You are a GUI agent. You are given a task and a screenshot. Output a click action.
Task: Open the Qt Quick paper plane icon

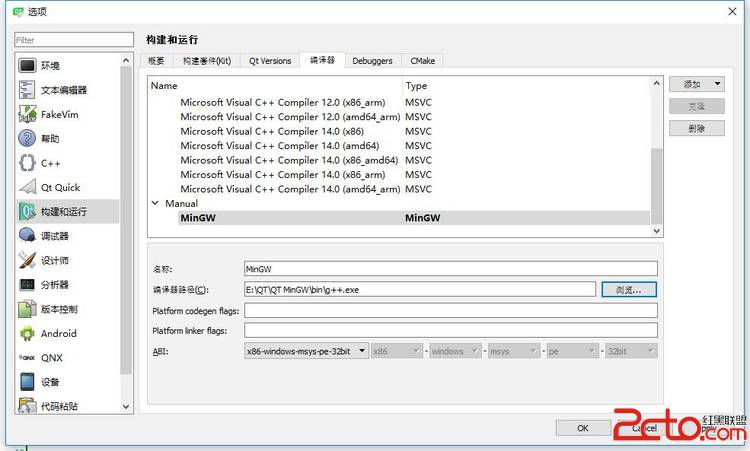pos(27,187)
